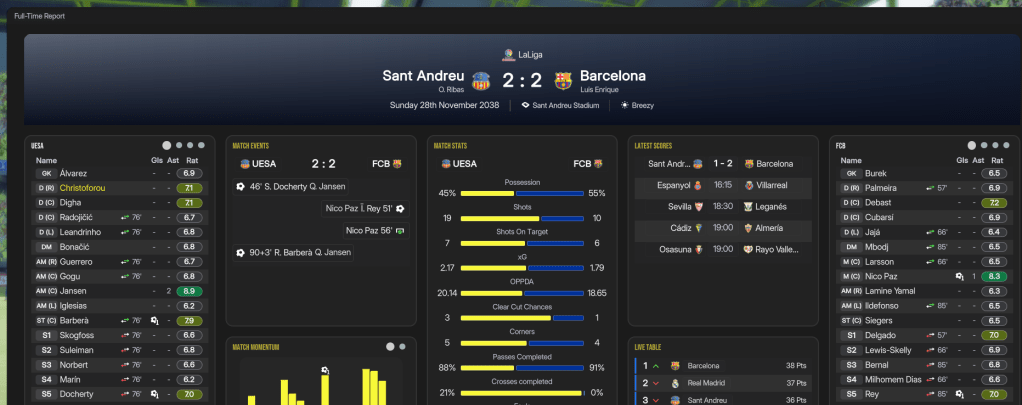Click the LaLiga competition logo
Image resolution: width=1022 pixels, height=405 pixels.
click(x=510, y=54)
